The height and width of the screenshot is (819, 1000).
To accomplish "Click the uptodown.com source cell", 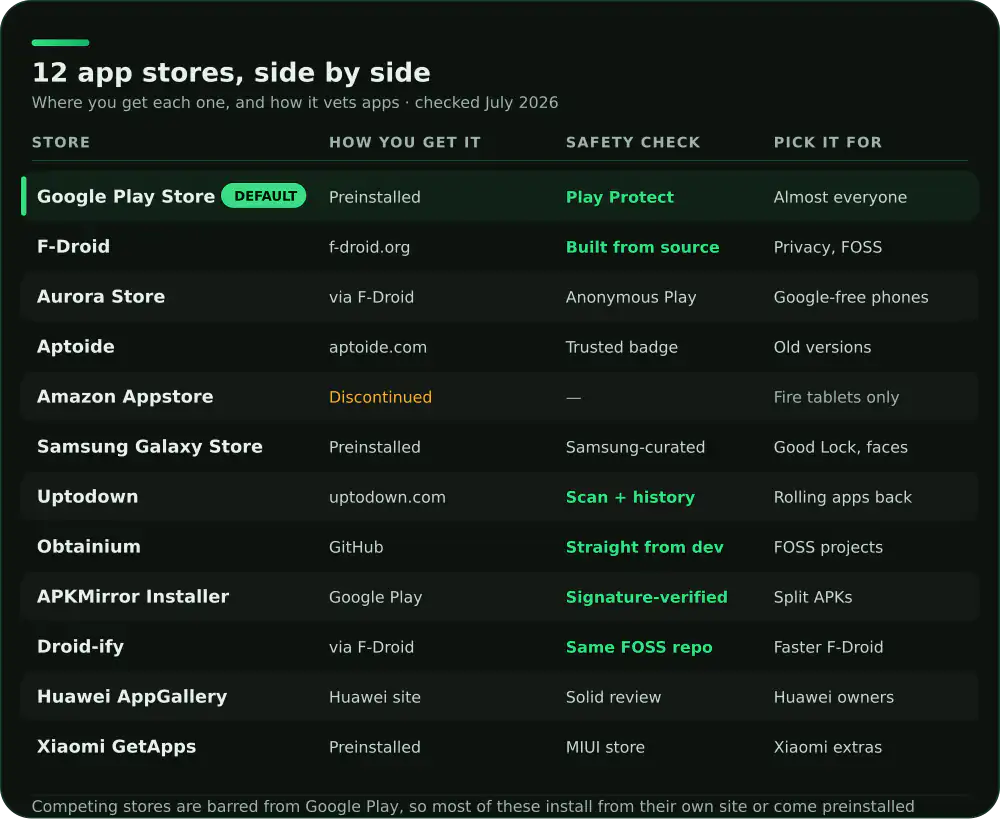I will (x=387, y=497).
